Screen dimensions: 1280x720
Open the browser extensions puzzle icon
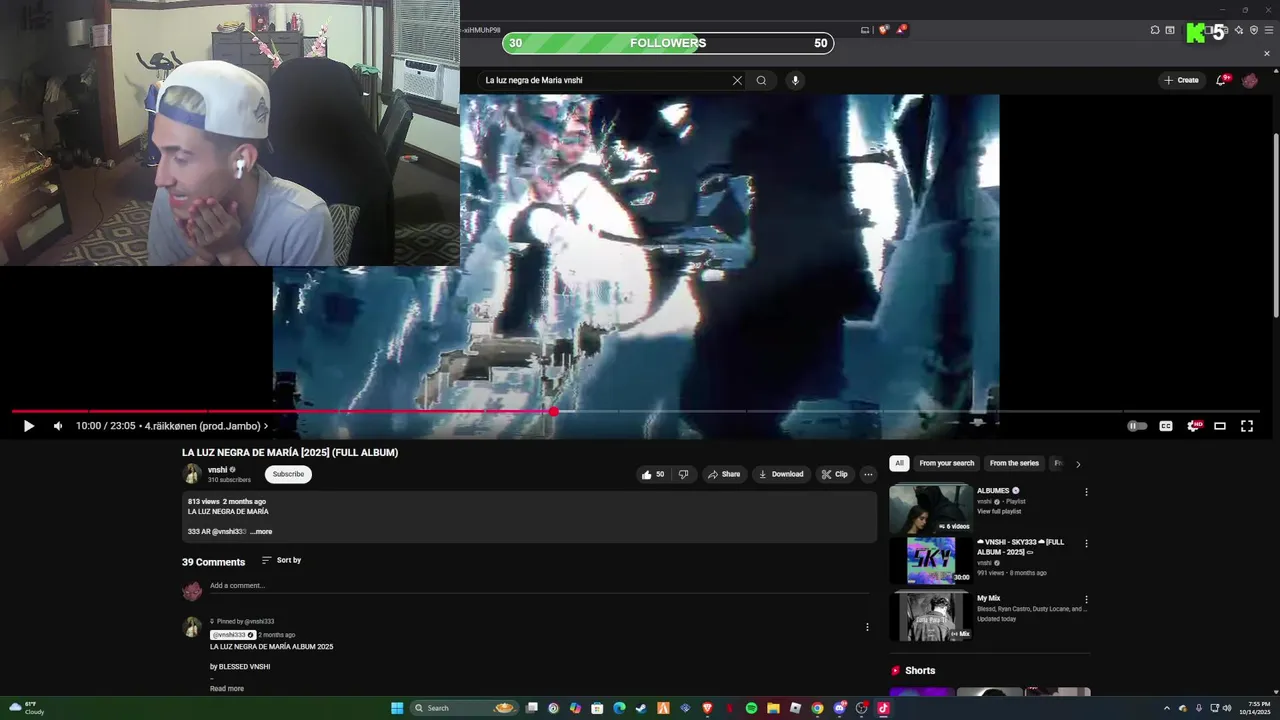pyautogui.click(x=1155, y=30)
